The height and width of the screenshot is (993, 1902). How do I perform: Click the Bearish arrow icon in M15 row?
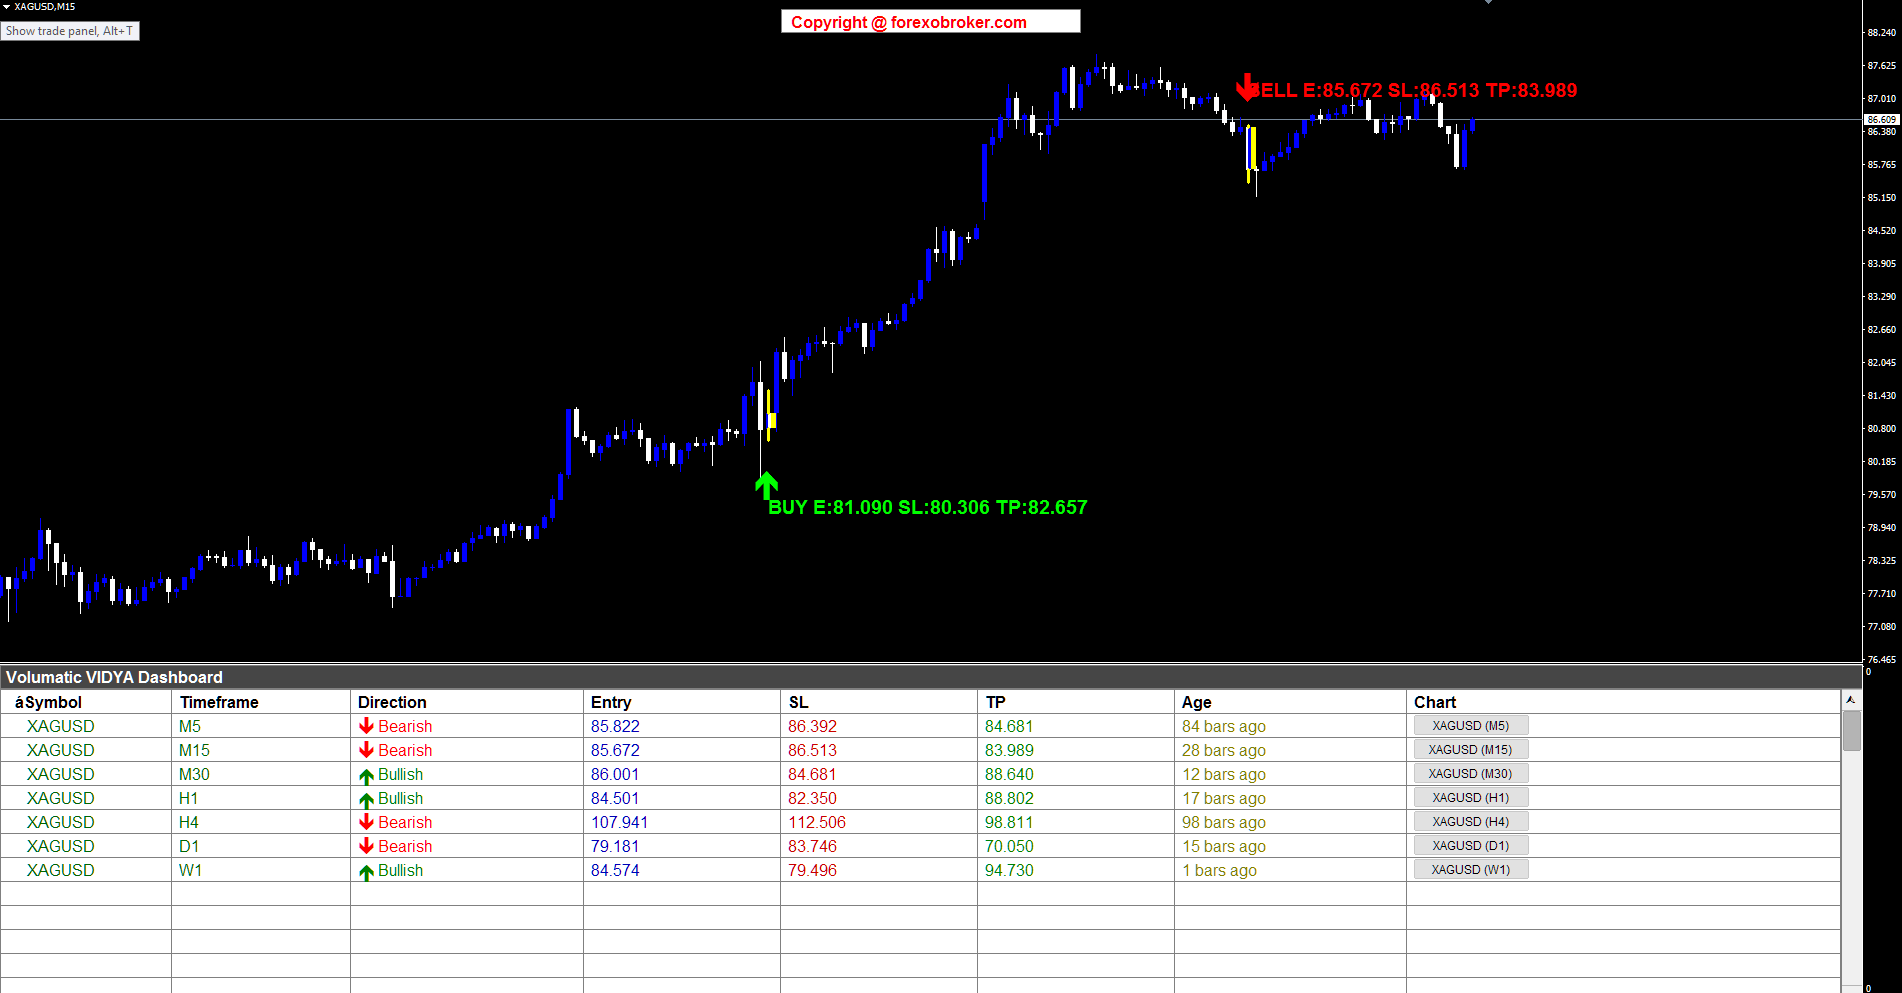(366, 750)
